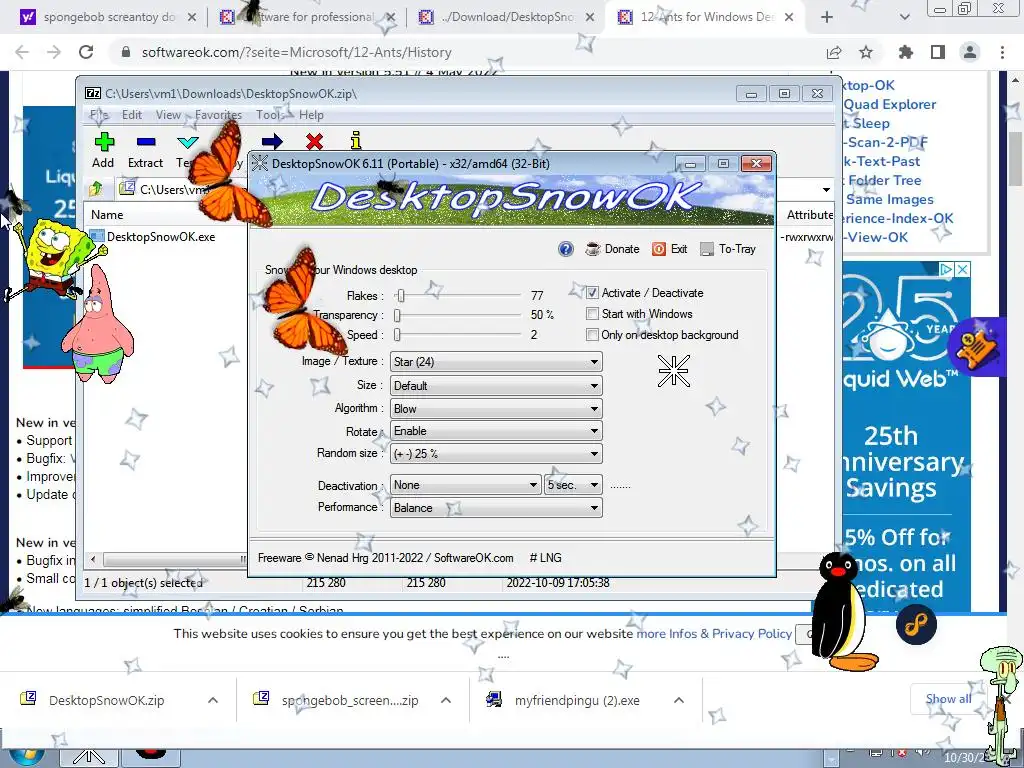
Task: Close the ad with the X icon
Action: pos(963,269)
